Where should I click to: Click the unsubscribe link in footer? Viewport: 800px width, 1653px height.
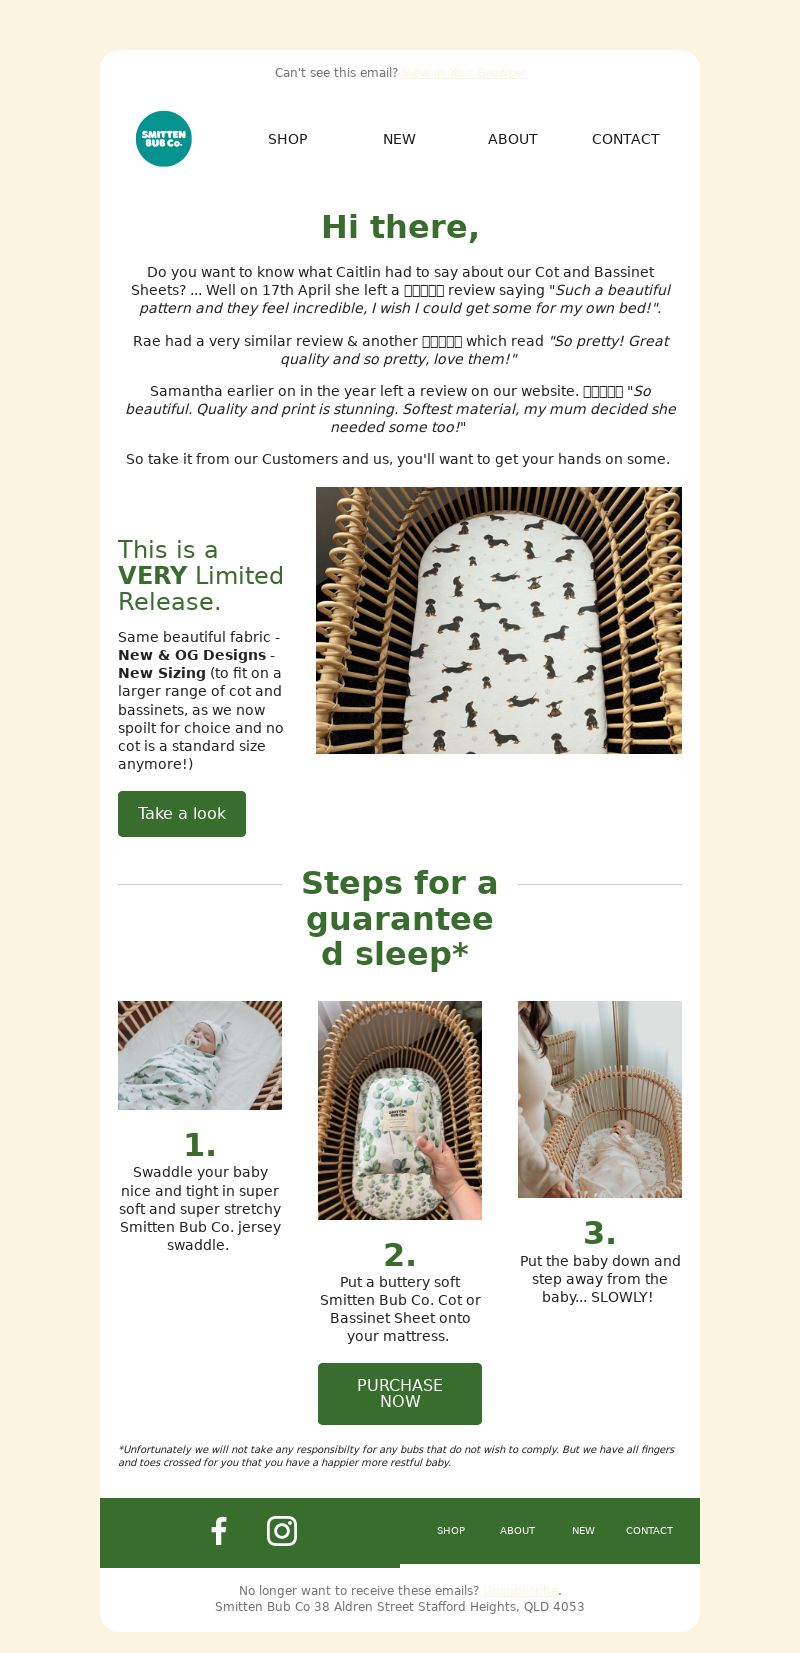(x=521, y=1591)
